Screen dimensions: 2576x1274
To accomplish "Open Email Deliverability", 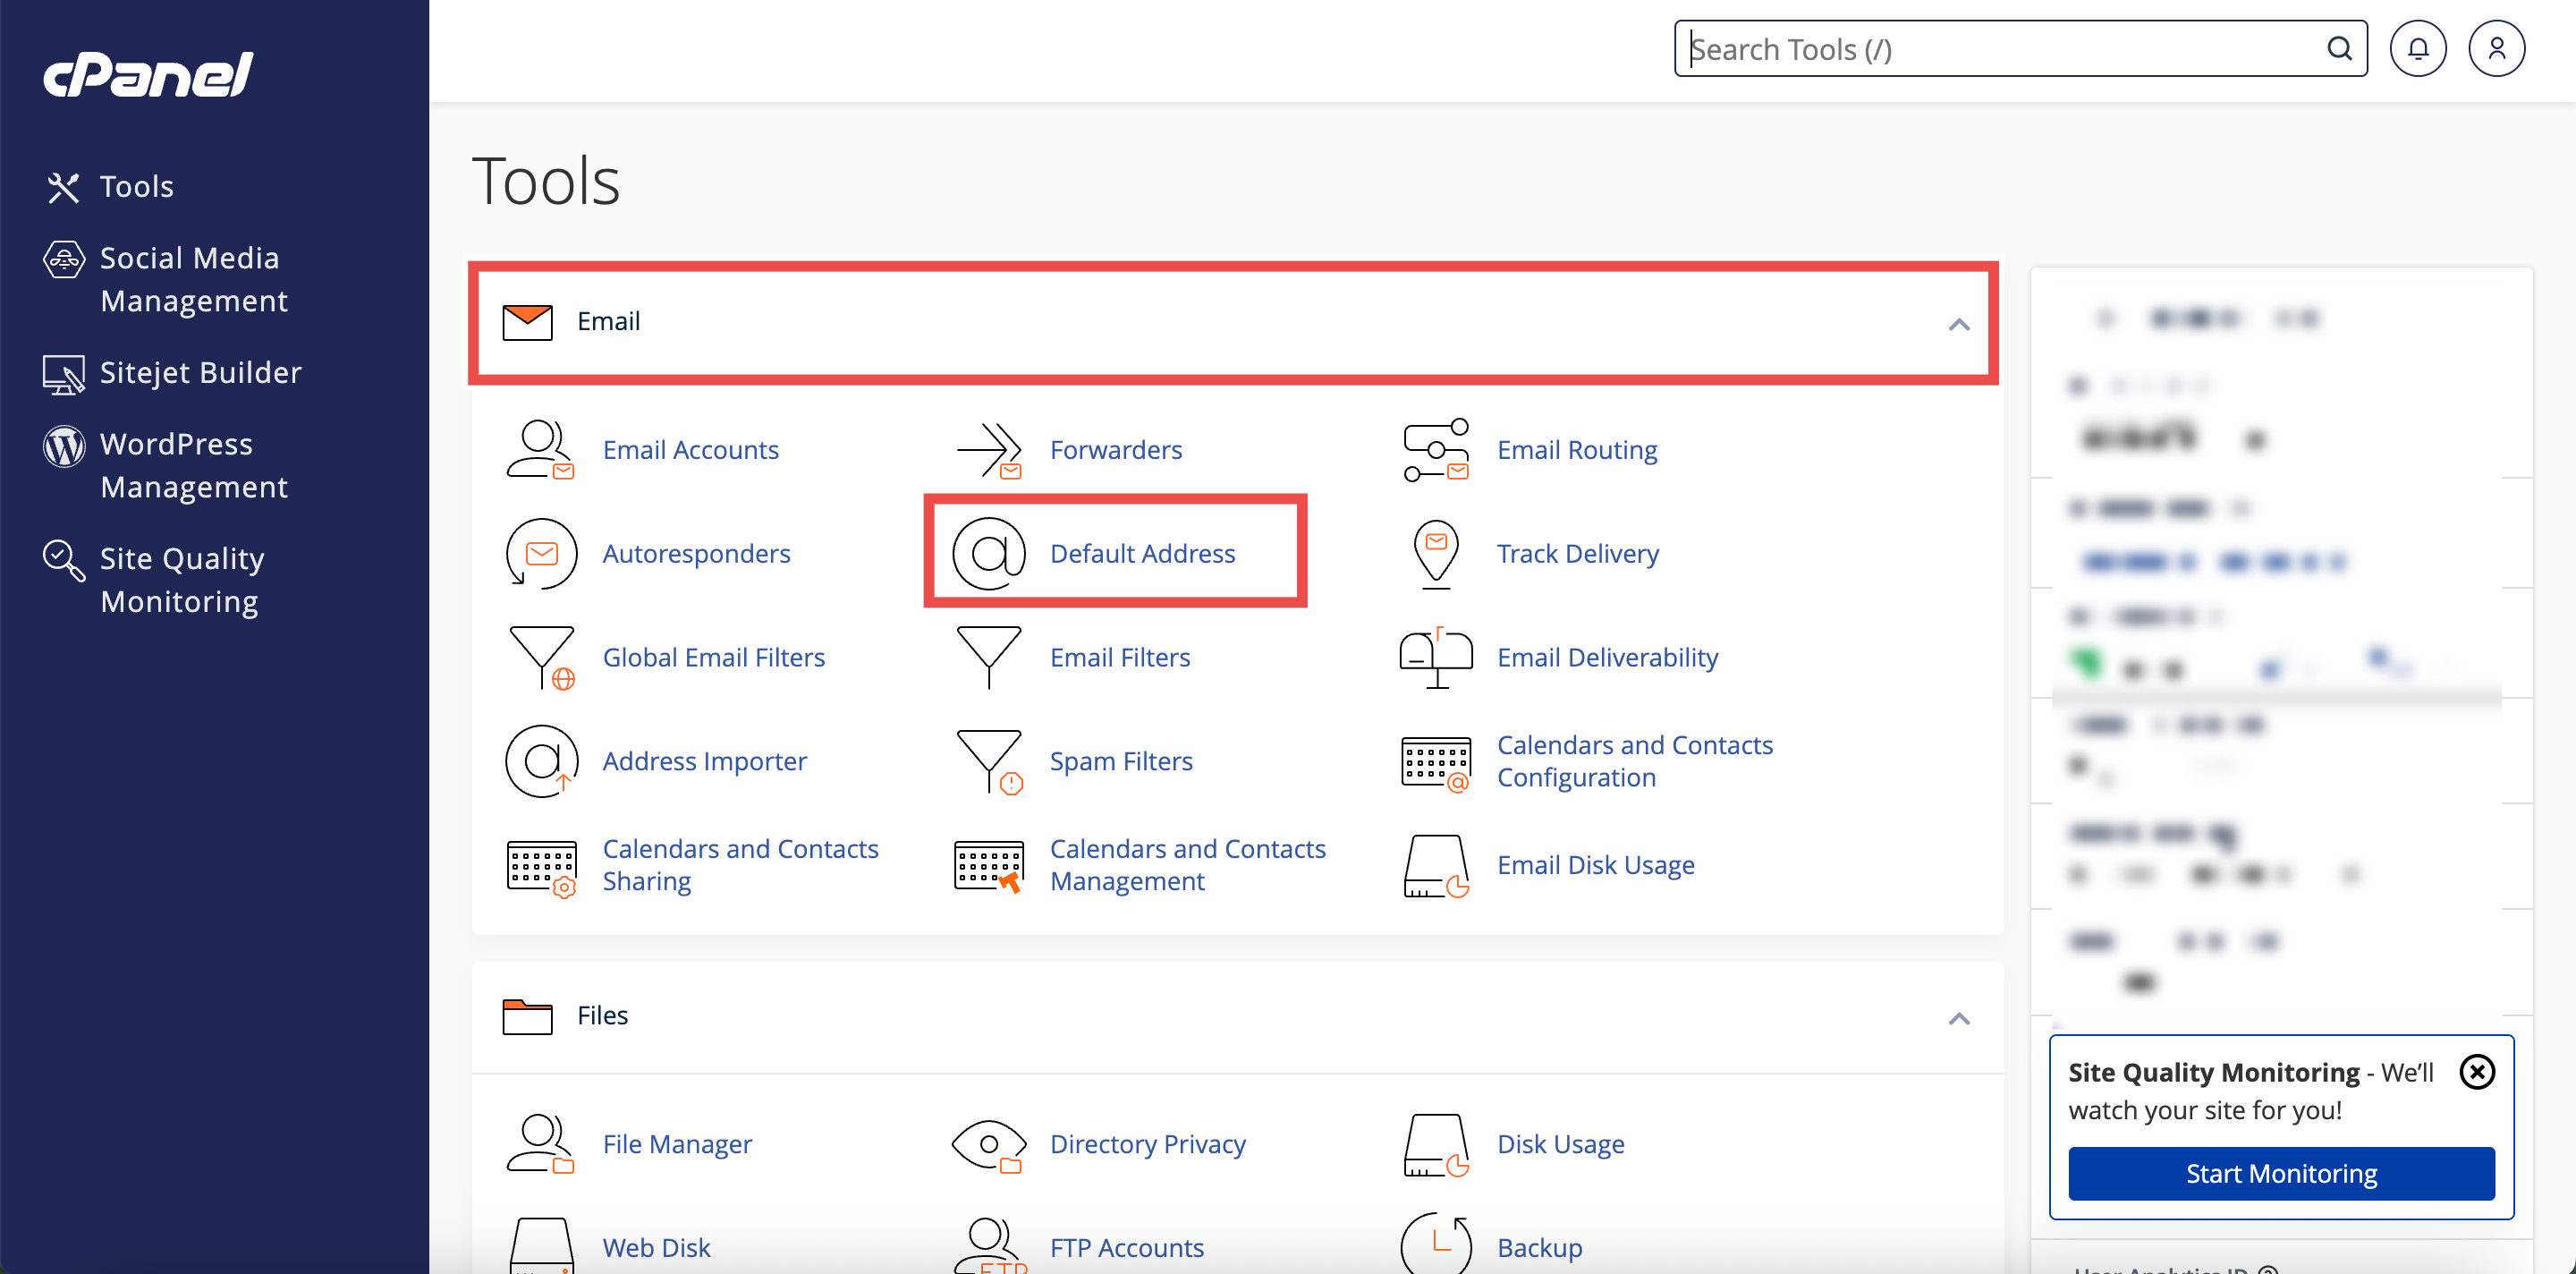I will point(1607,657).
